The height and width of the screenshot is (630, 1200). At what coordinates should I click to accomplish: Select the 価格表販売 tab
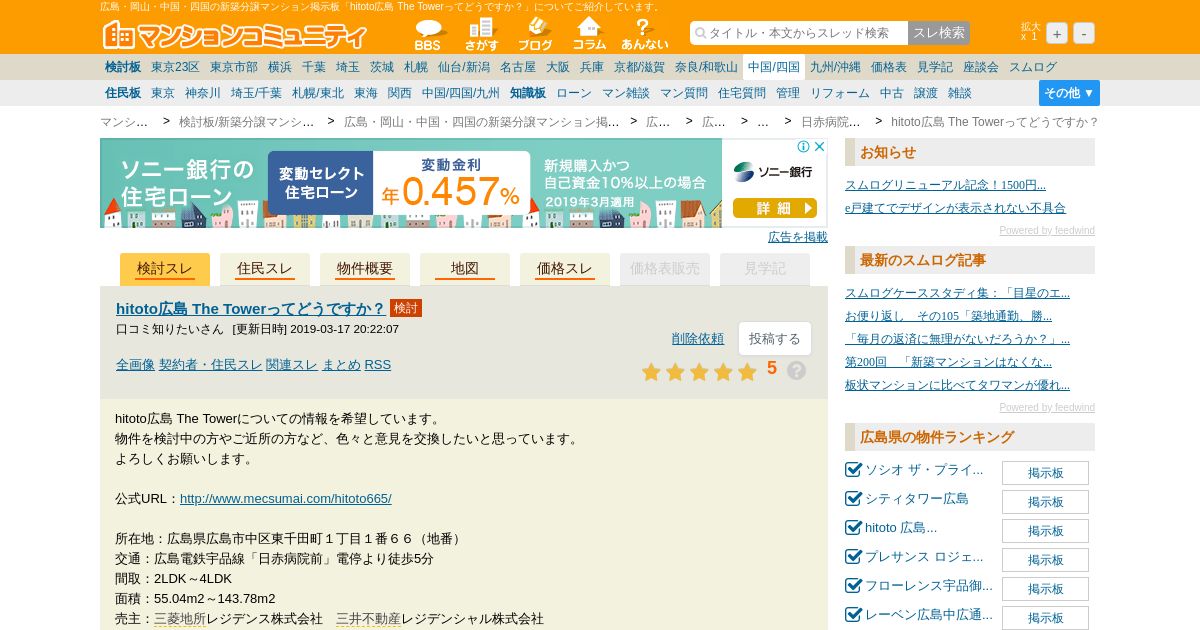click(x=665, y=269)
